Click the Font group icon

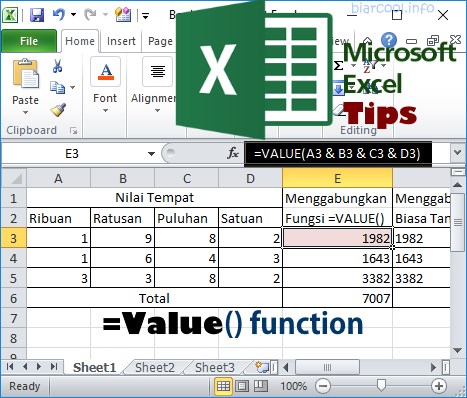(x=105, y=72)
